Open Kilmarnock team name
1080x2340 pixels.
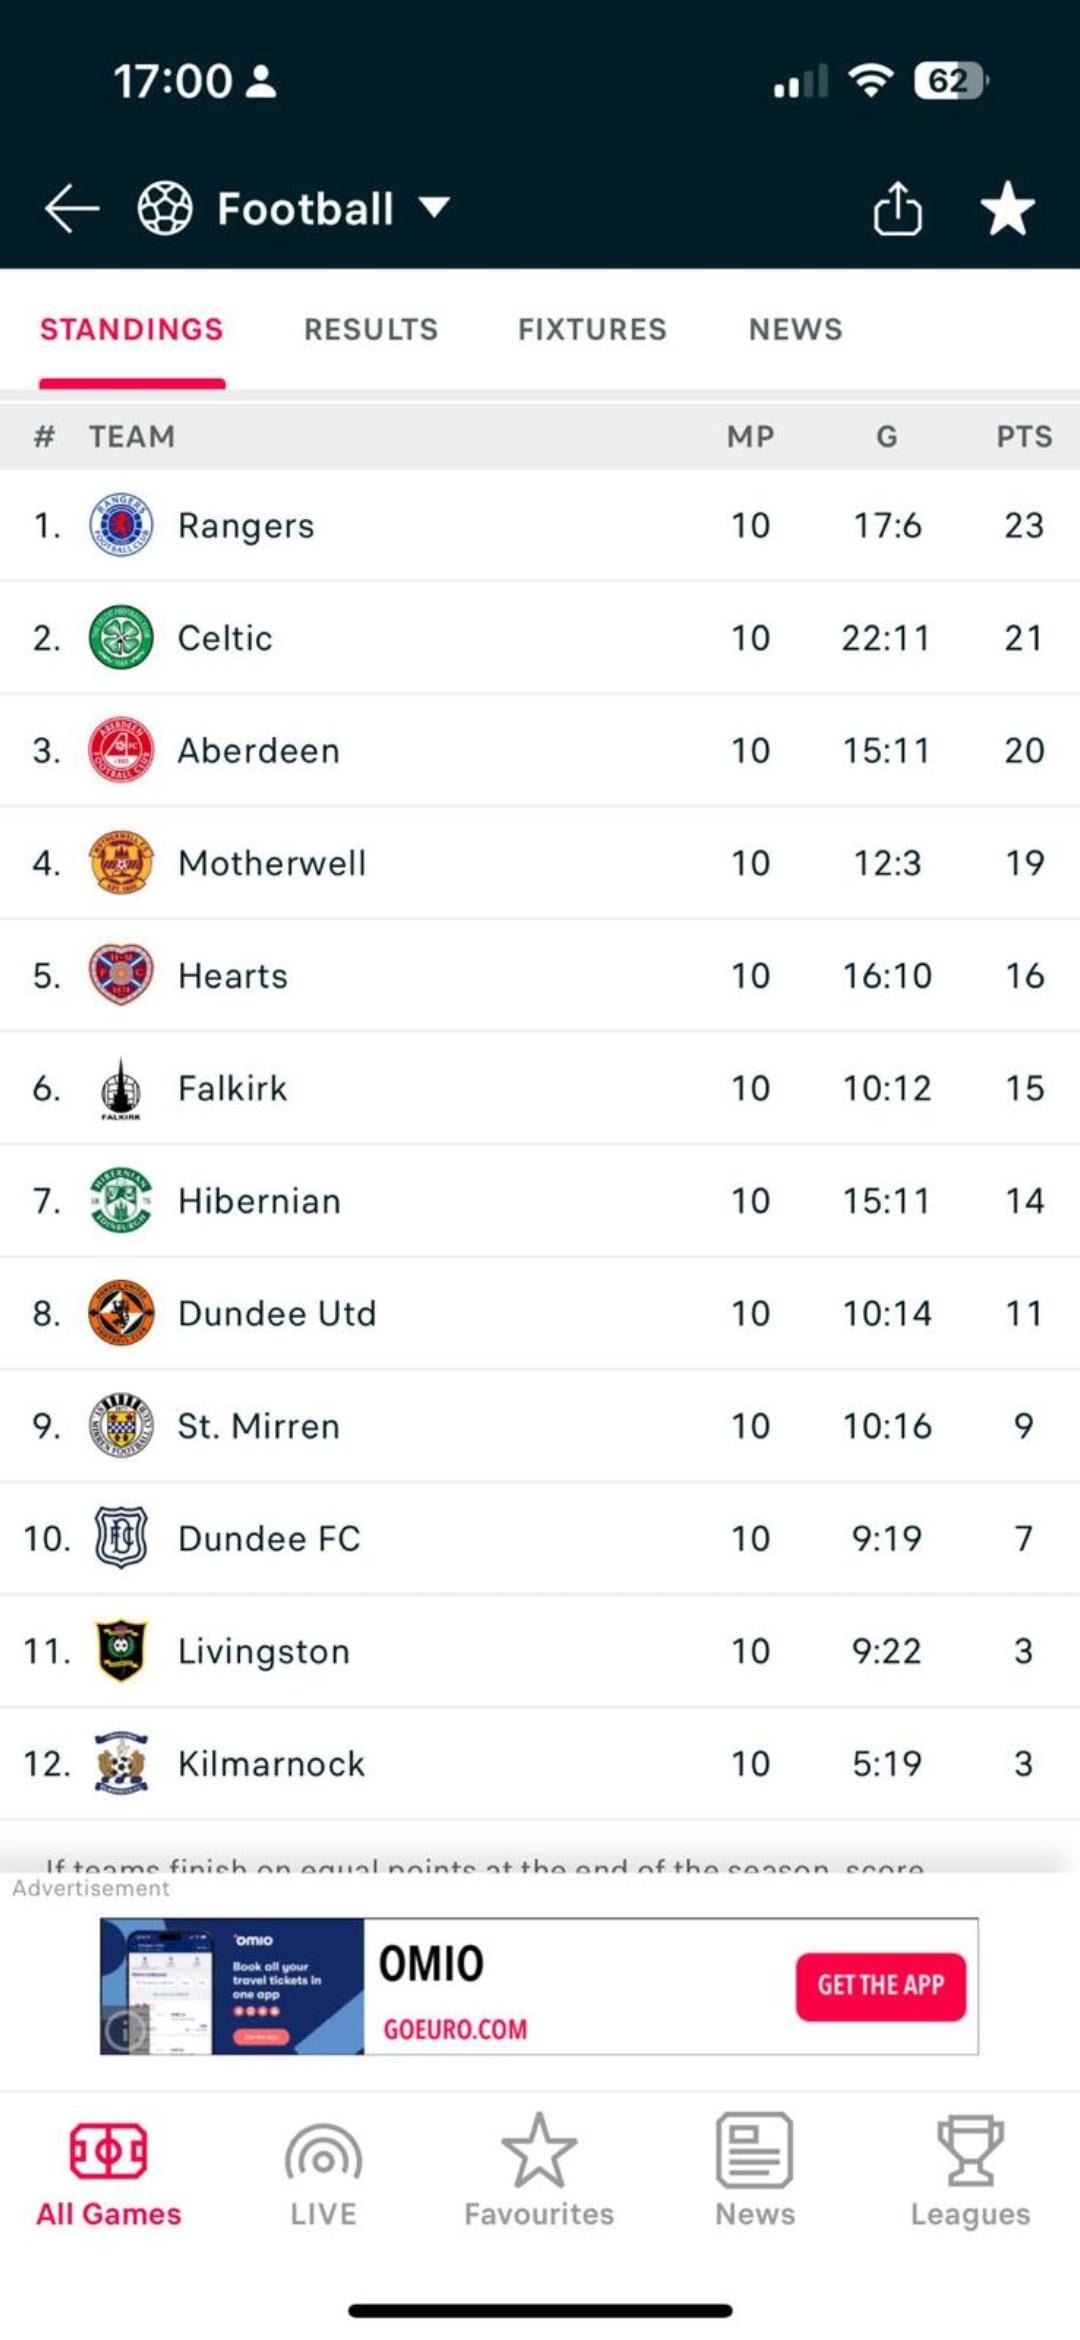[x=271, y=1764]
